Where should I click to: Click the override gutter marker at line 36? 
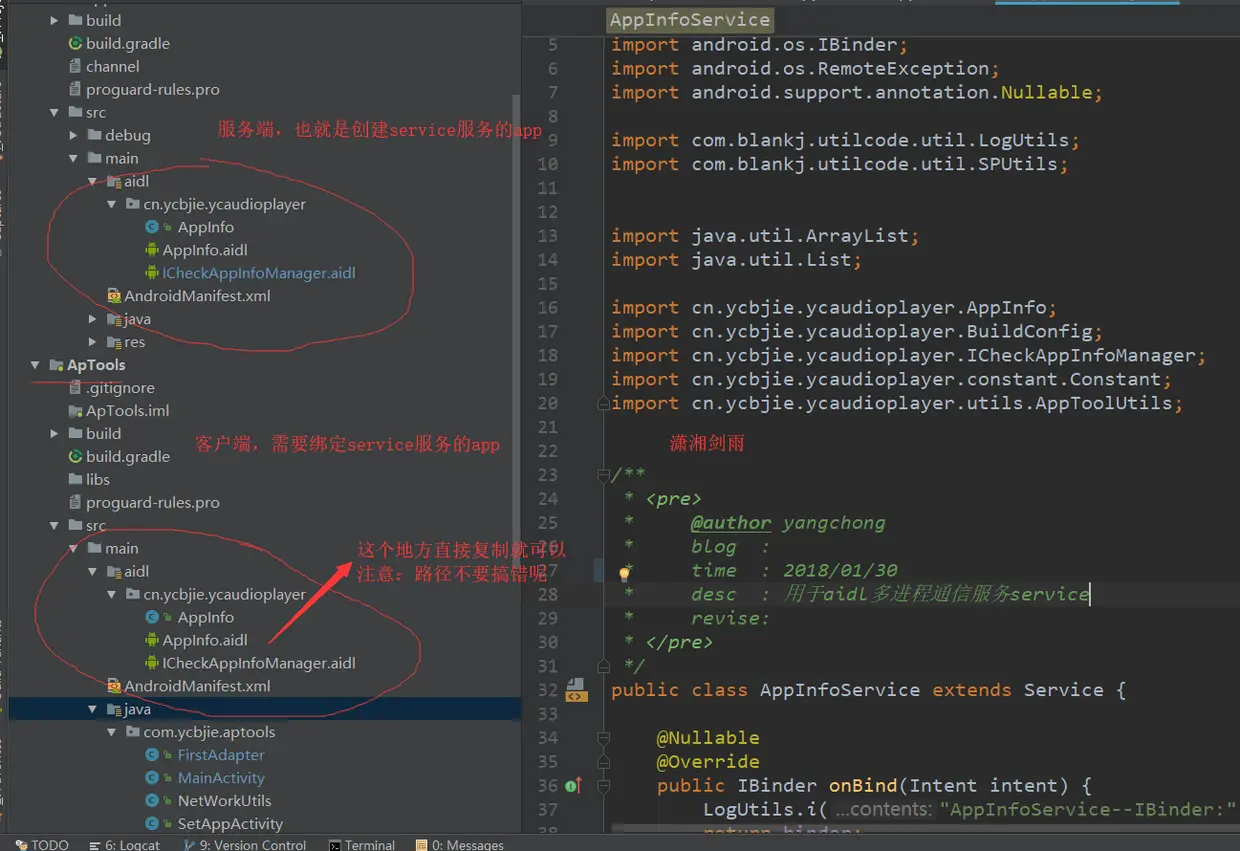(572, 786)
